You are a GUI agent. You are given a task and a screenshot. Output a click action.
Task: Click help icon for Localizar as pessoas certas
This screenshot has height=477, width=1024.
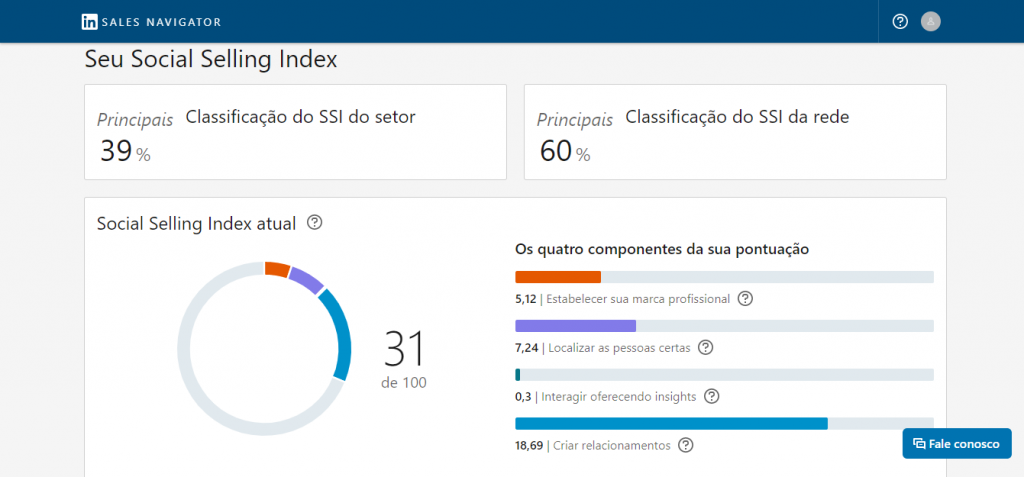[x=705, y=347]
